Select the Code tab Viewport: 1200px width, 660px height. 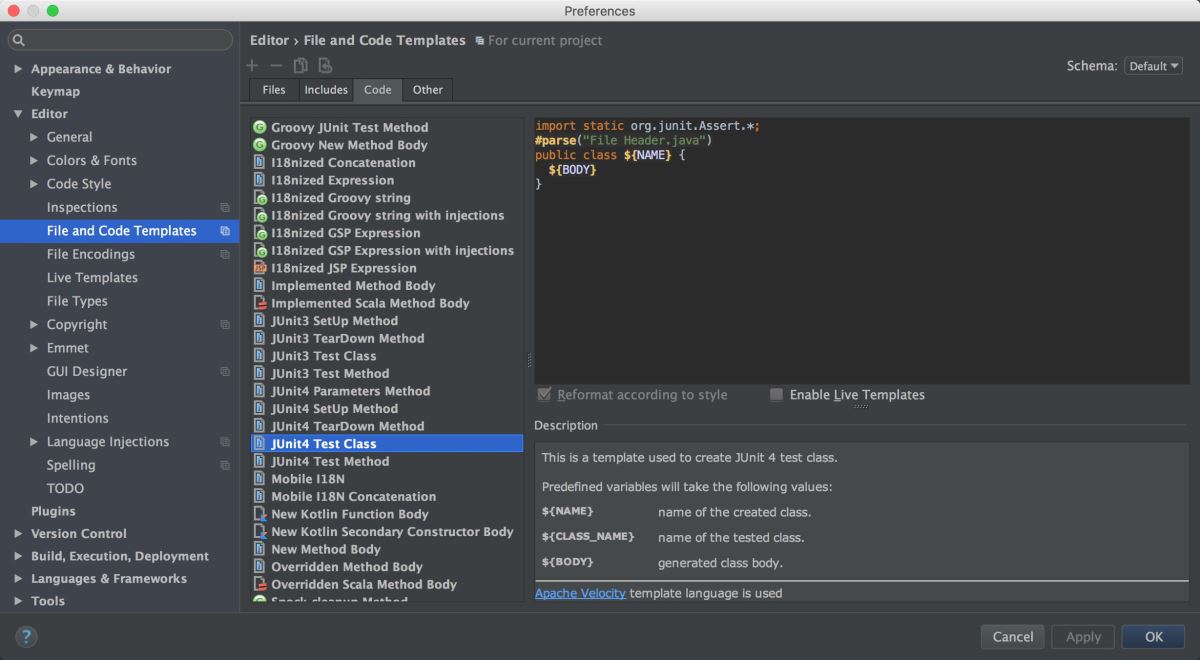[378, 90]
